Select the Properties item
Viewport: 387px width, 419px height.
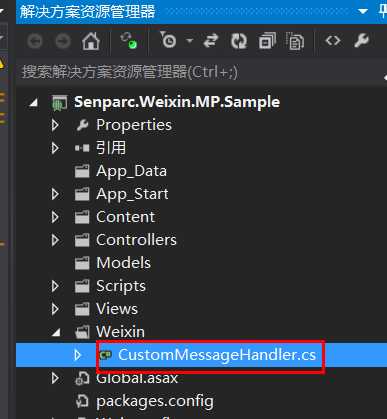[134, 125]
